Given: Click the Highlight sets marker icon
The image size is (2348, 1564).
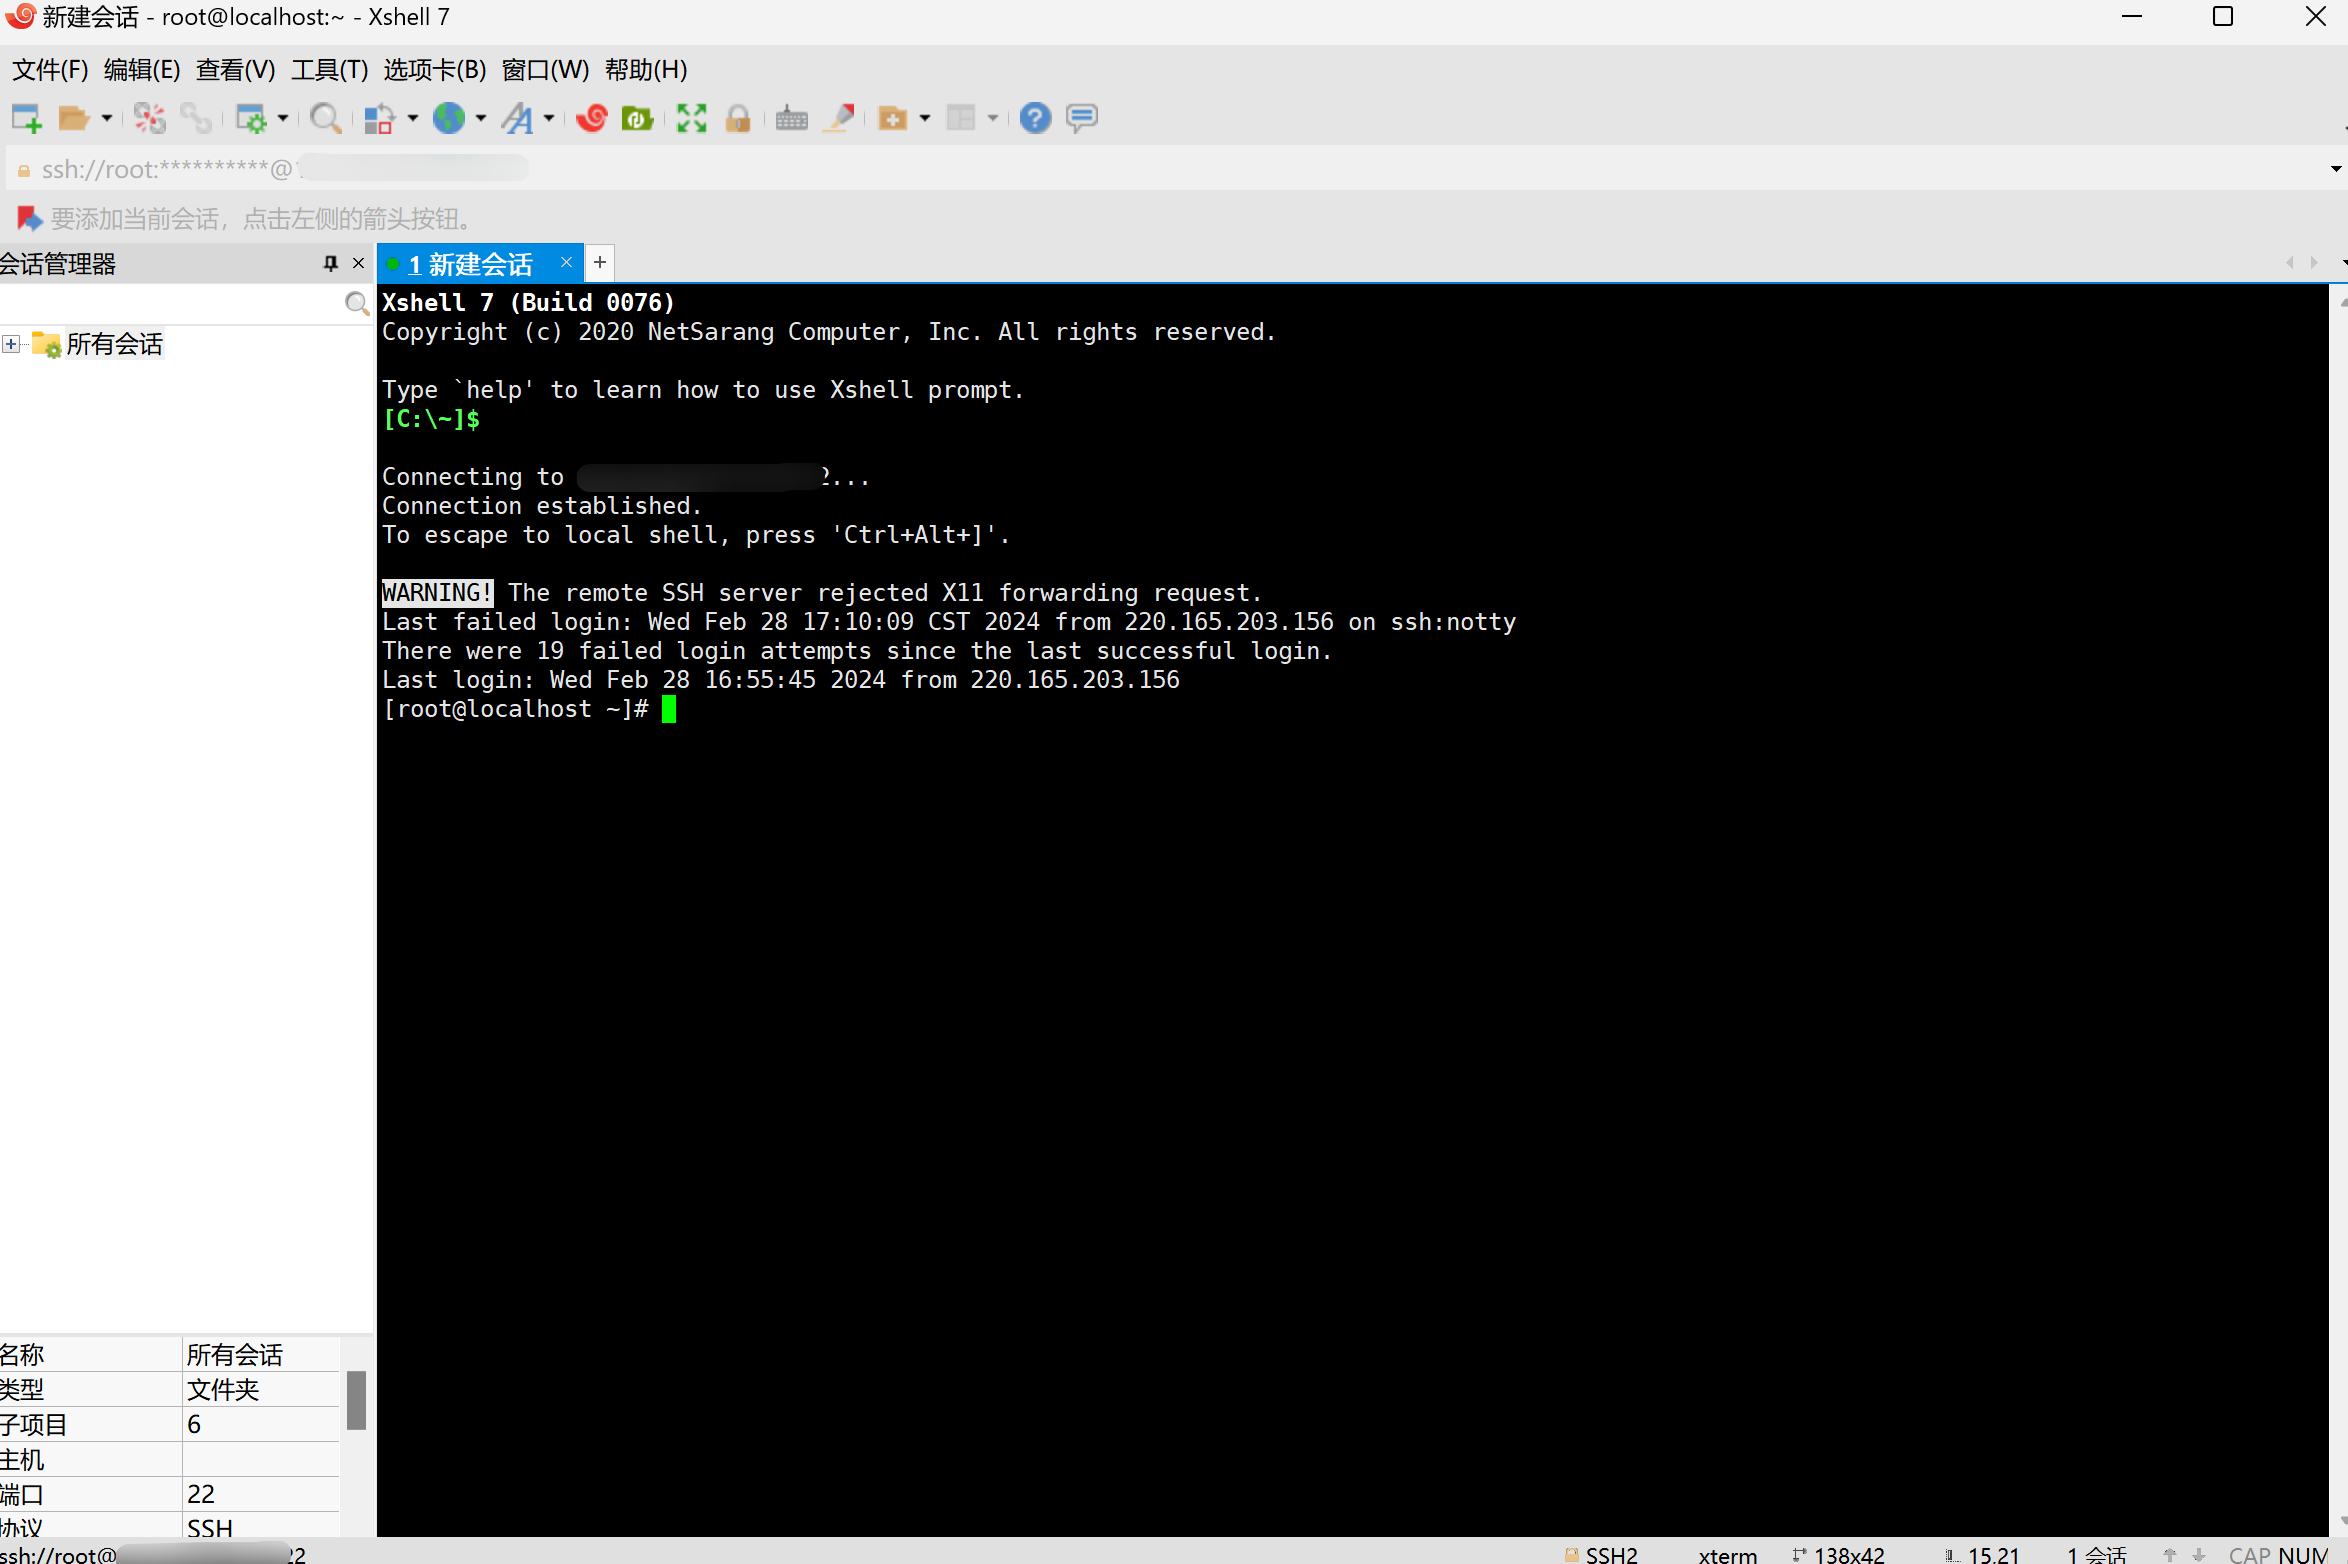Looking at the screenshot, I should [x=841, y=118].
